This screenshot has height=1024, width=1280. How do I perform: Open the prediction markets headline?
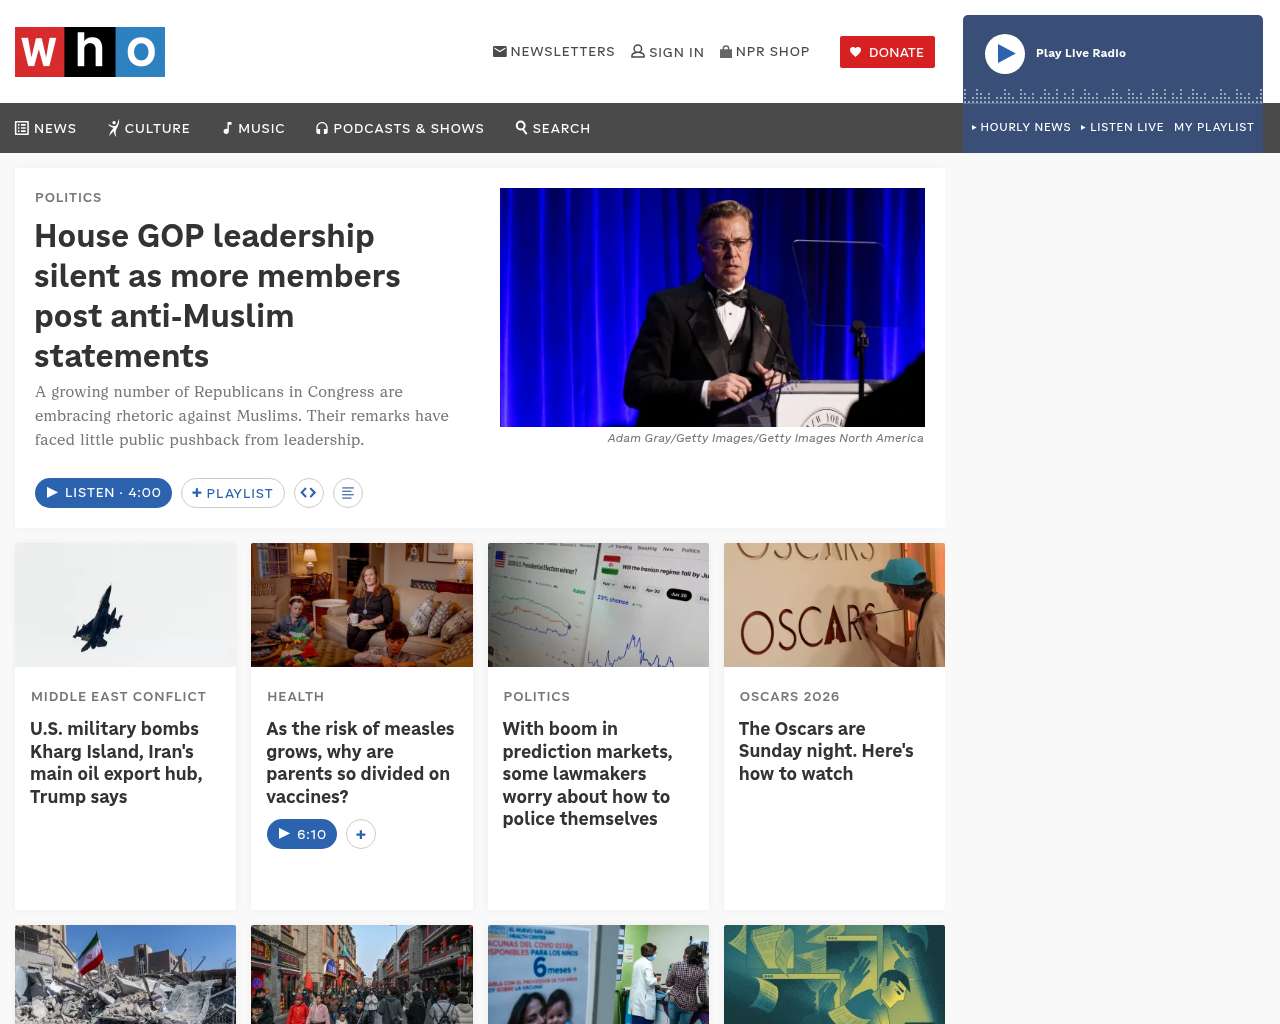(x=587, y=774)
